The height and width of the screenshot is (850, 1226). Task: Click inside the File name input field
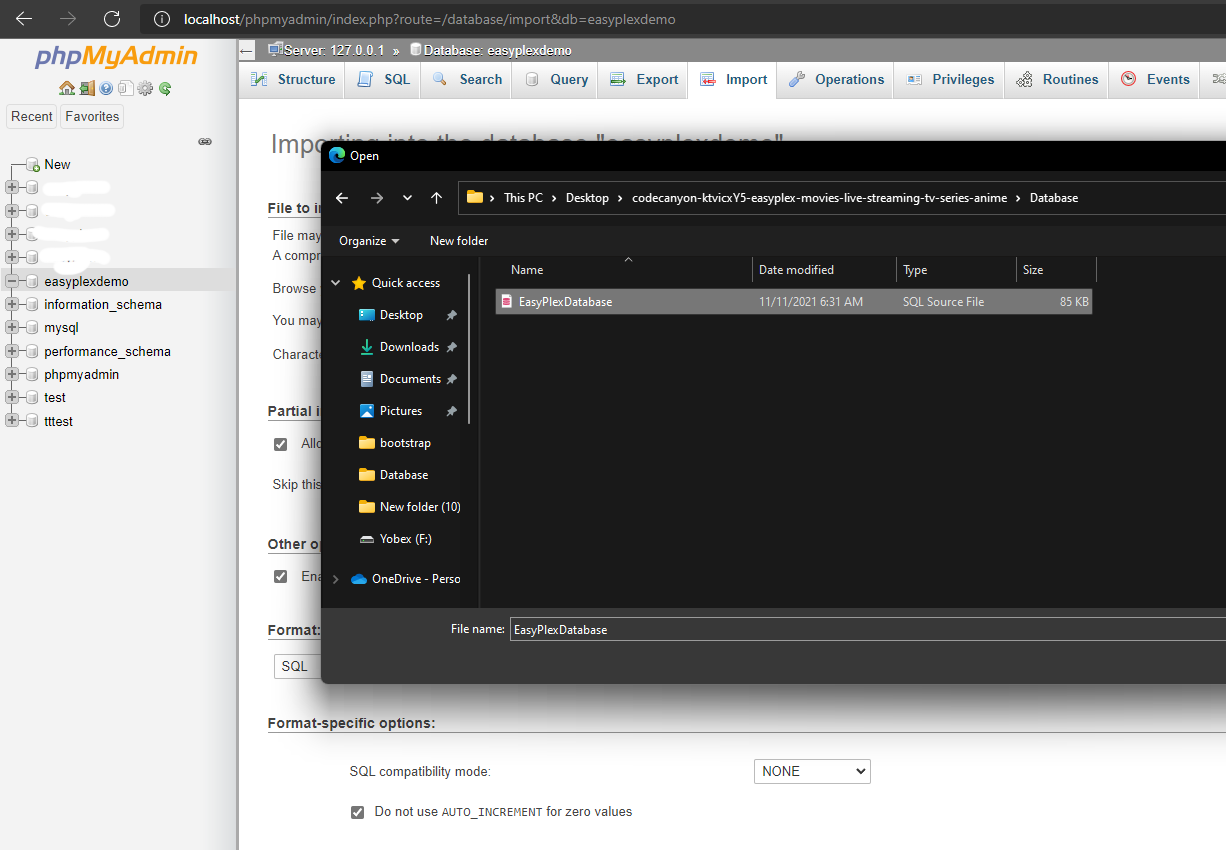coord(700,629)
